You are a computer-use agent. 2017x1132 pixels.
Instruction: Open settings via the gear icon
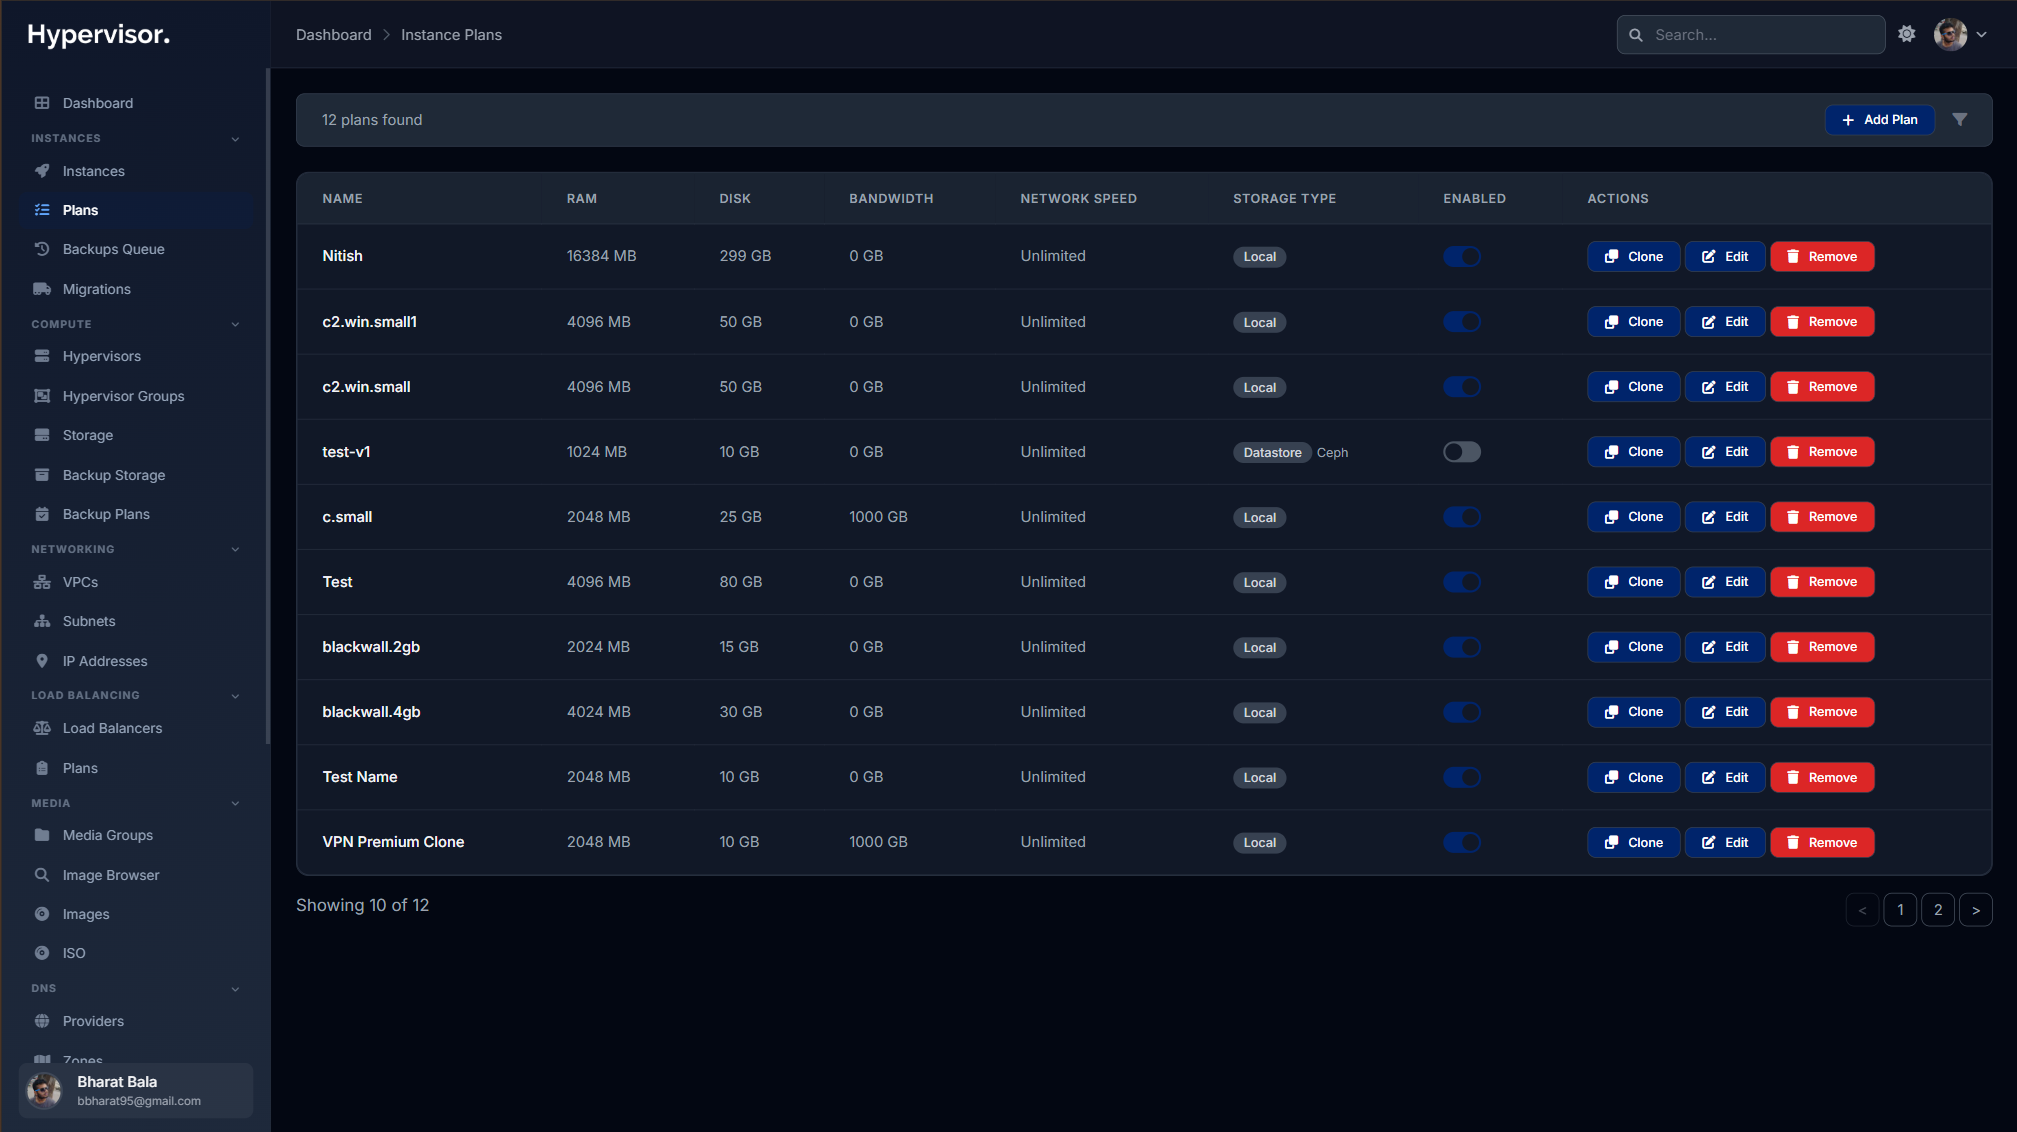(x=1907, y=33)
